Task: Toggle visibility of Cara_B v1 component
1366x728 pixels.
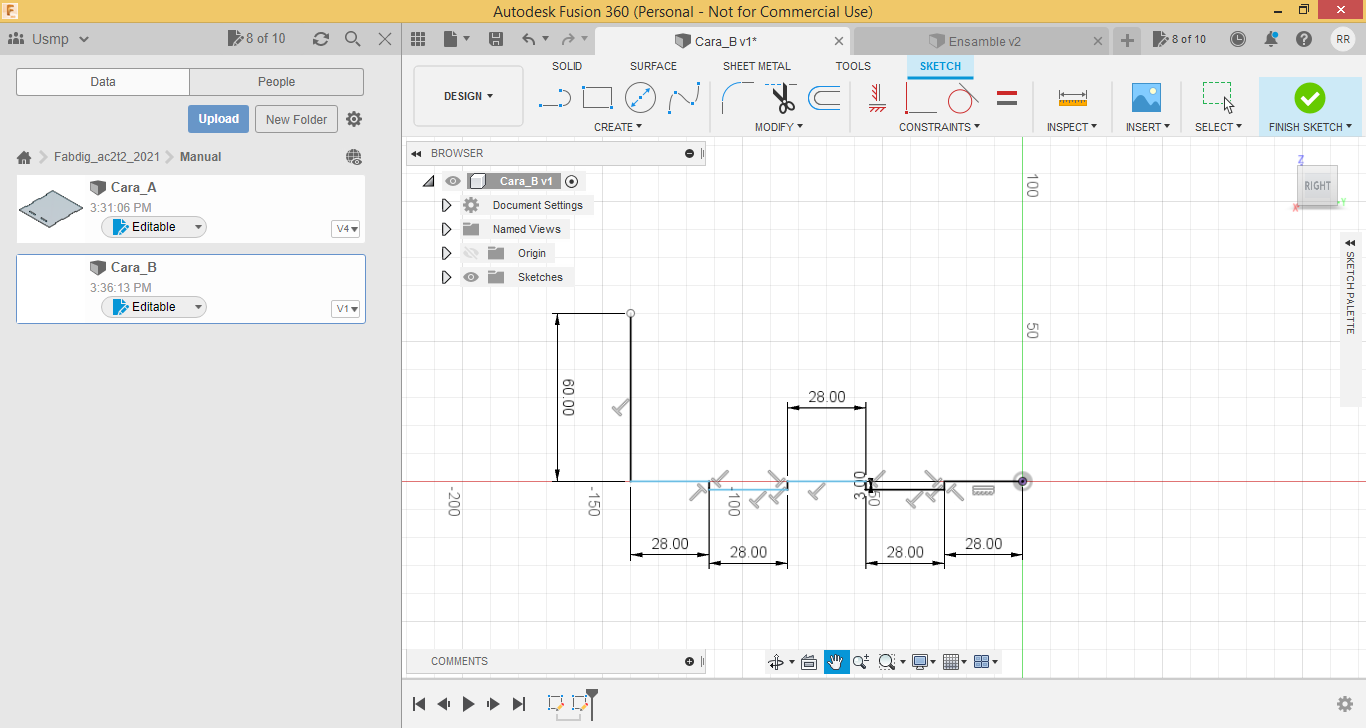Action: coord(453,181)
